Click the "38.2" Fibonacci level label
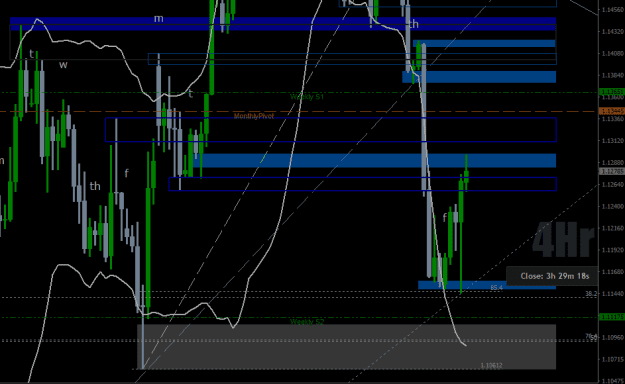 (x=591, y=293)
